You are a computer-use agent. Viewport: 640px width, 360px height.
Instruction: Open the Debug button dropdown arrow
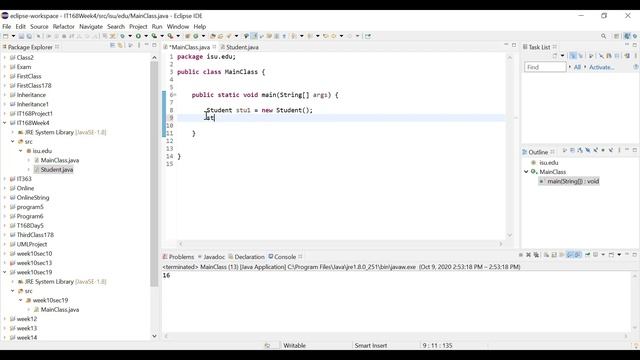pos(130,36)
